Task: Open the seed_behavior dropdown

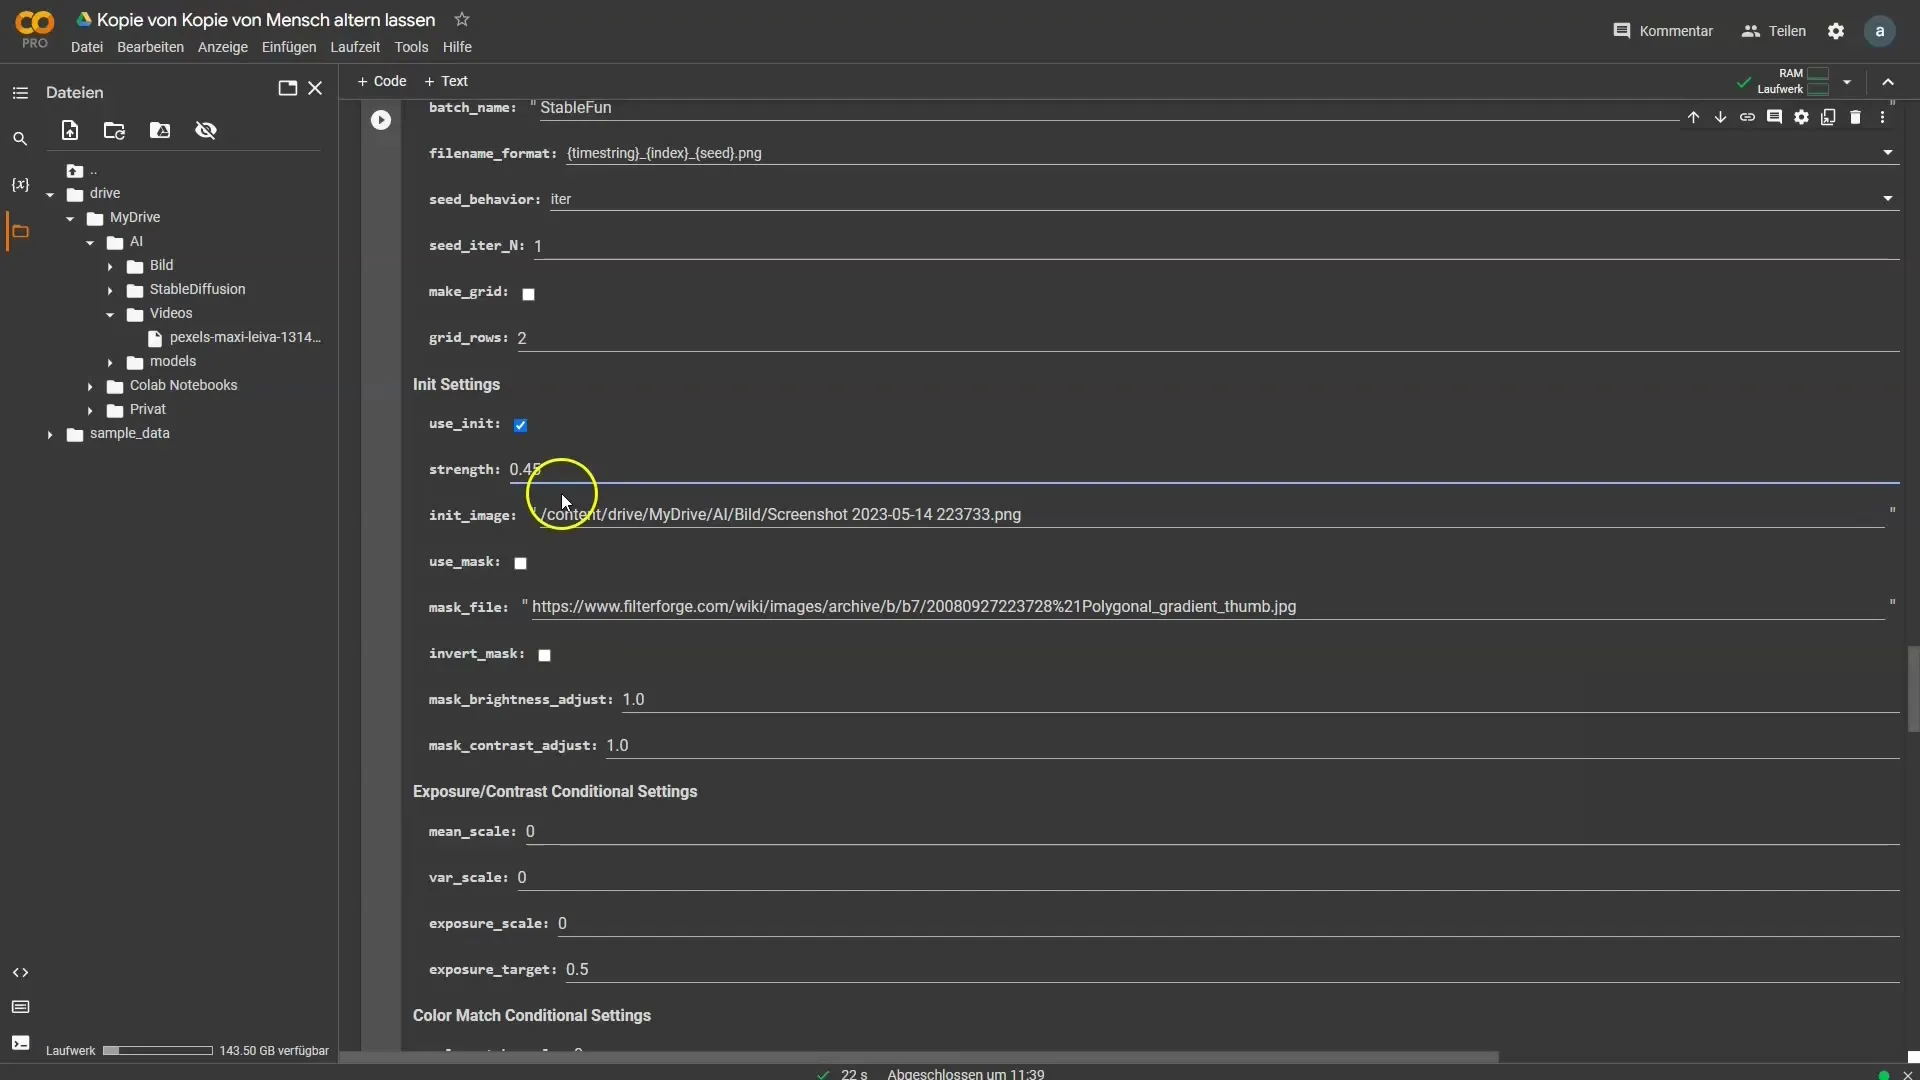Action: pyautogui.click(x=1888, y=199)
